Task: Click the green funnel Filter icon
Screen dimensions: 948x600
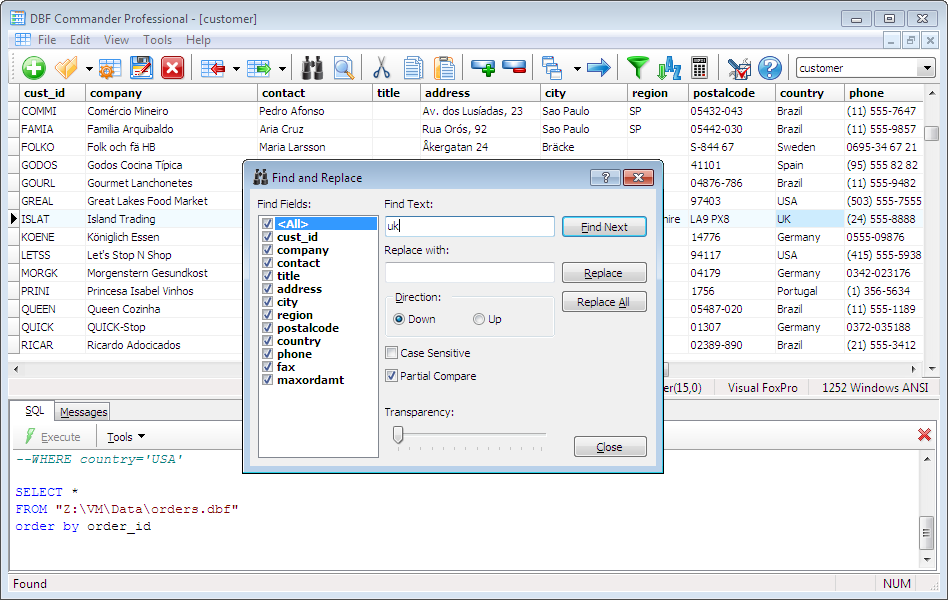Action: [x=637, y=68]
